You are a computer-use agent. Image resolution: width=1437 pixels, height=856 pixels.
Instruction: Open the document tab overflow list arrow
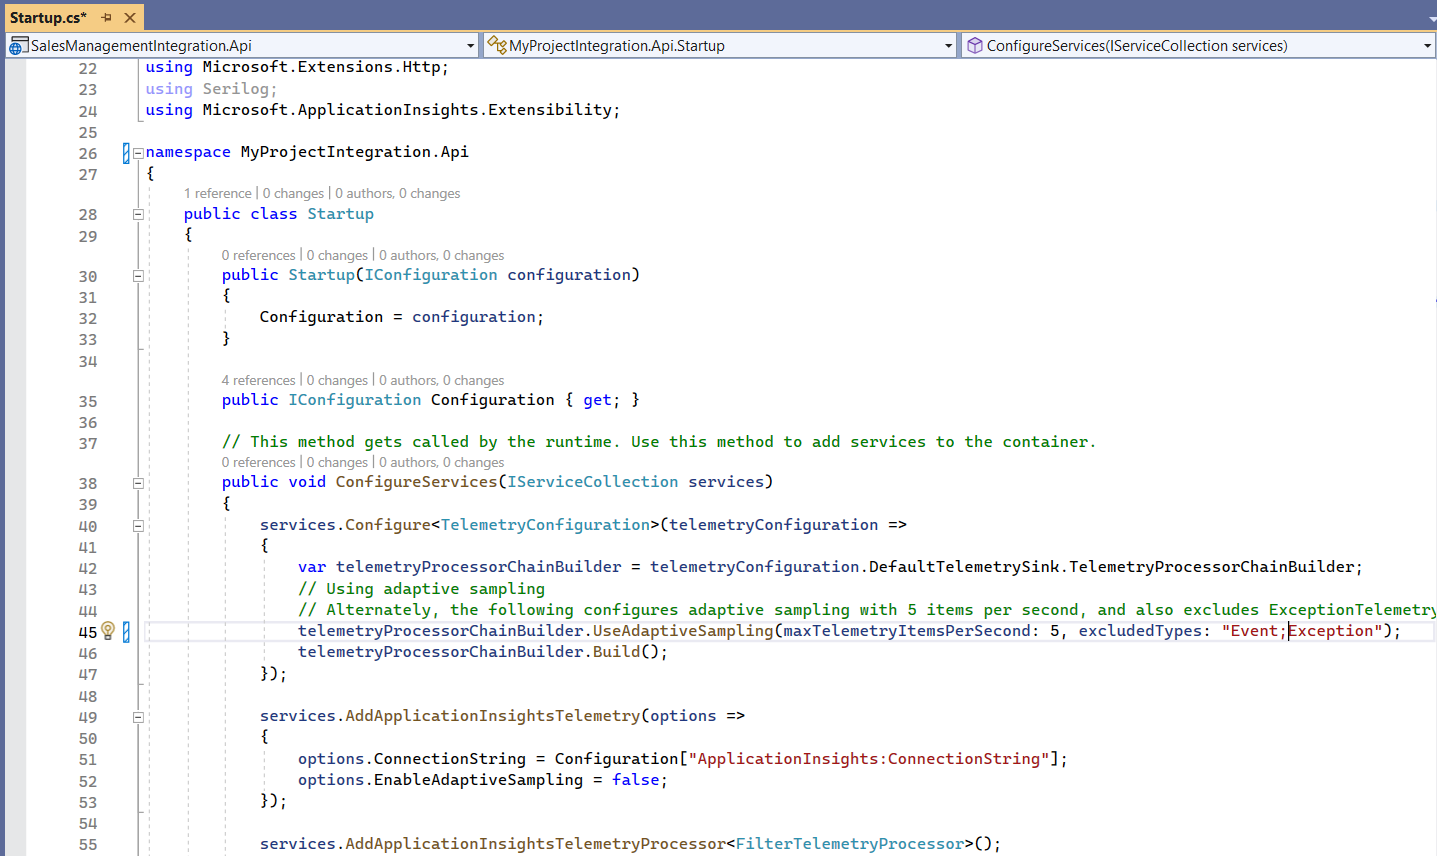[x=1430, y=17]
